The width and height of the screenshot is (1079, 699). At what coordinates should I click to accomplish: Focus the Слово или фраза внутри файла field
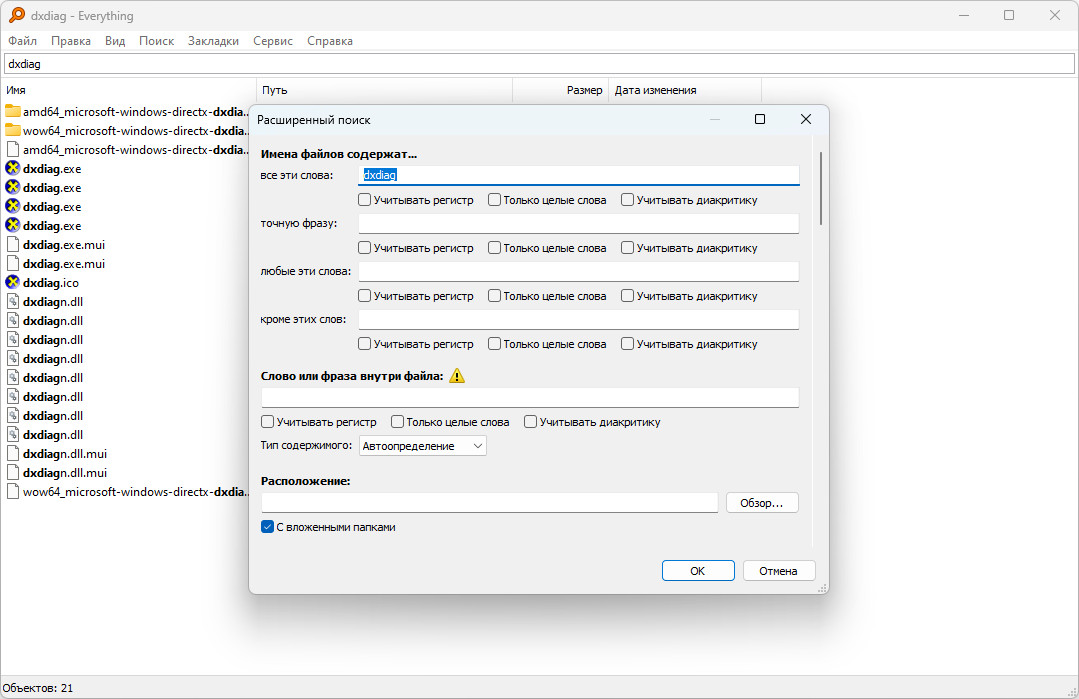530,398
